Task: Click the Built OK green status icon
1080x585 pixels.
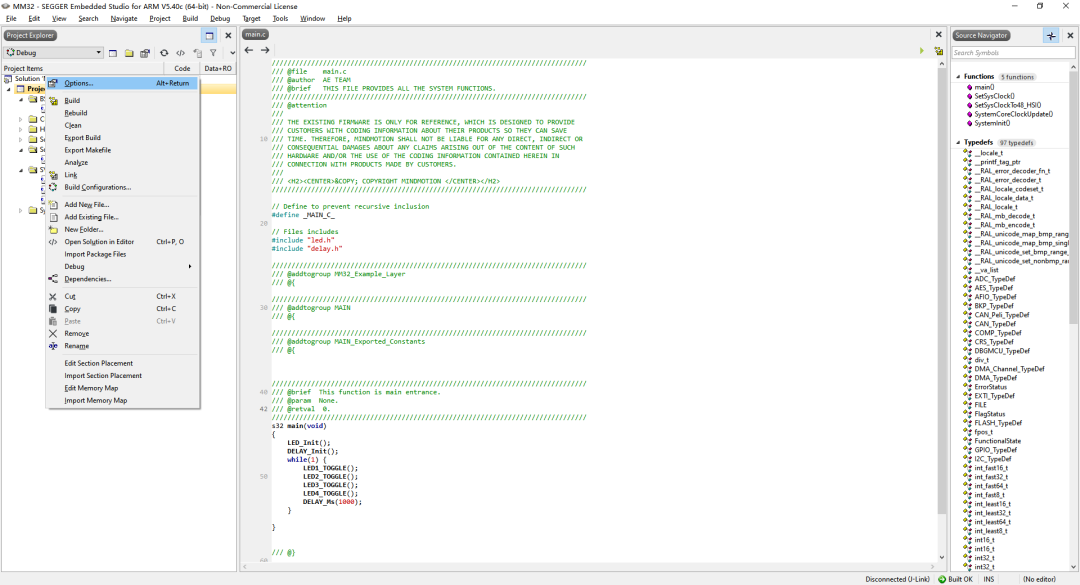Action: (942, 579)
